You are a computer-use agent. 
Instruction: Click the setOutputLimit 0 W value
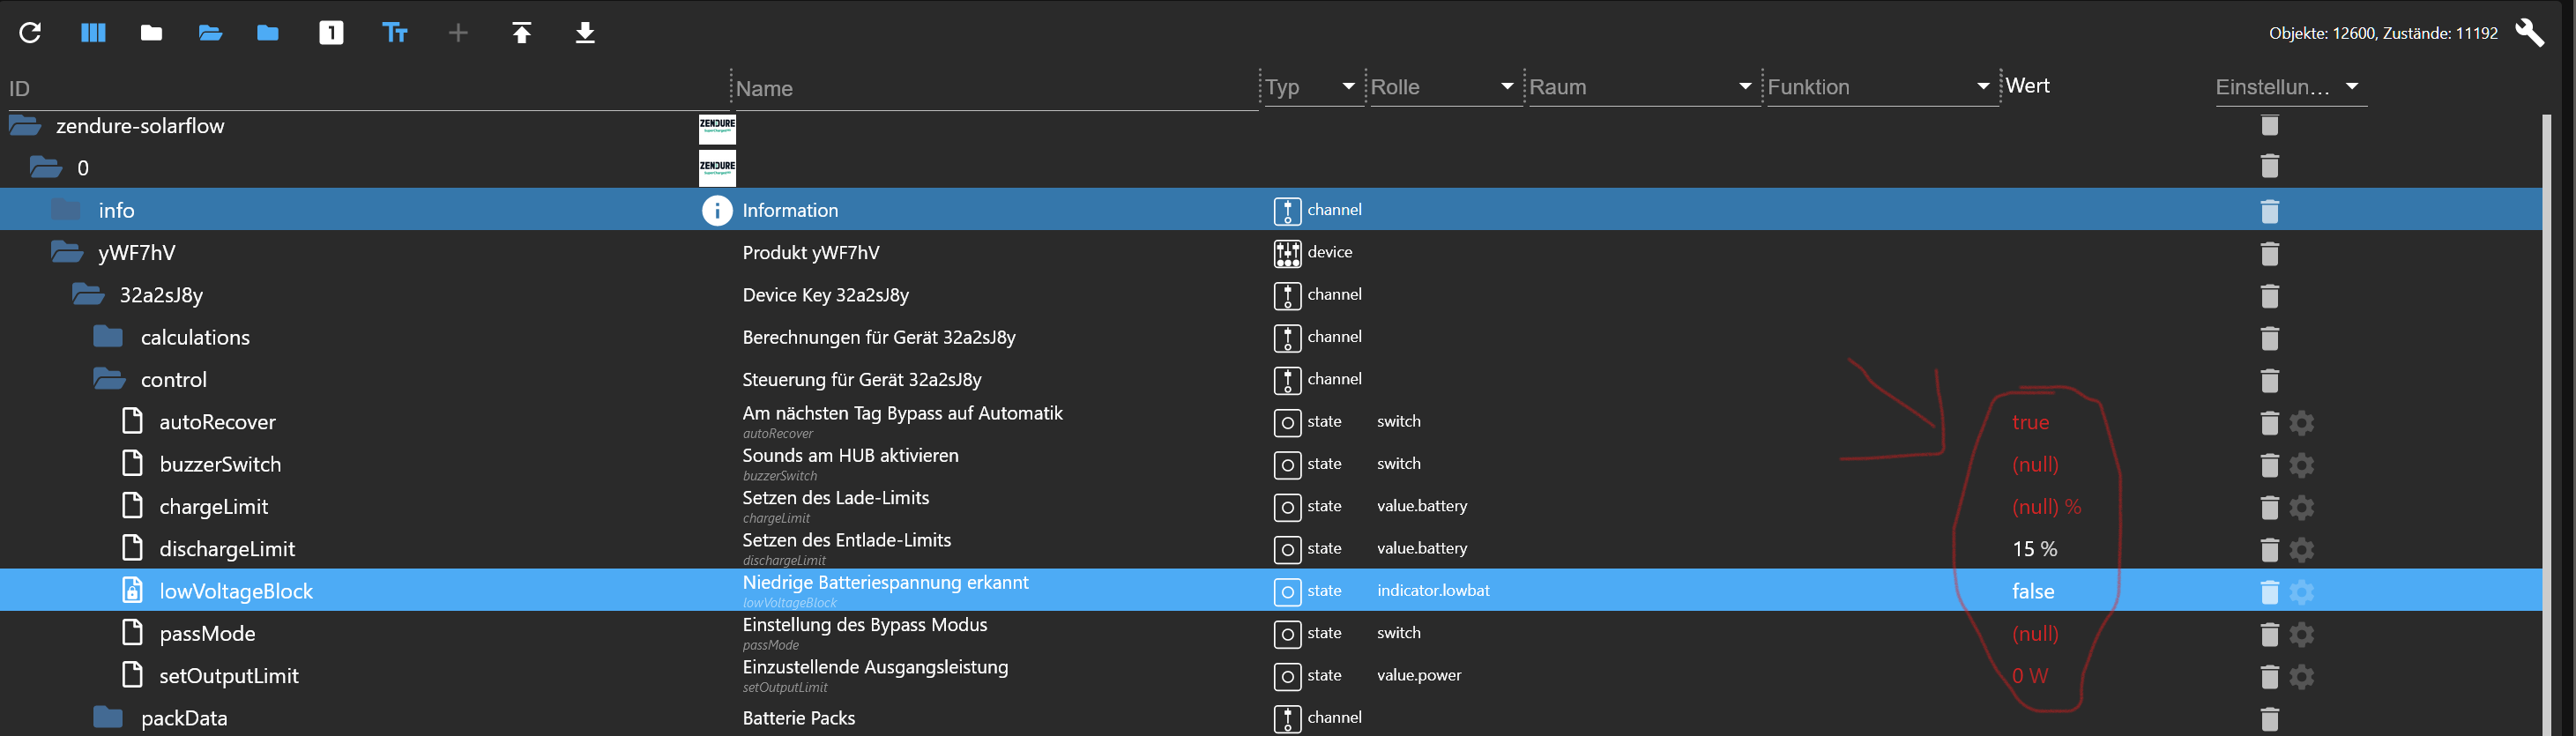(x=2029, y=676)
